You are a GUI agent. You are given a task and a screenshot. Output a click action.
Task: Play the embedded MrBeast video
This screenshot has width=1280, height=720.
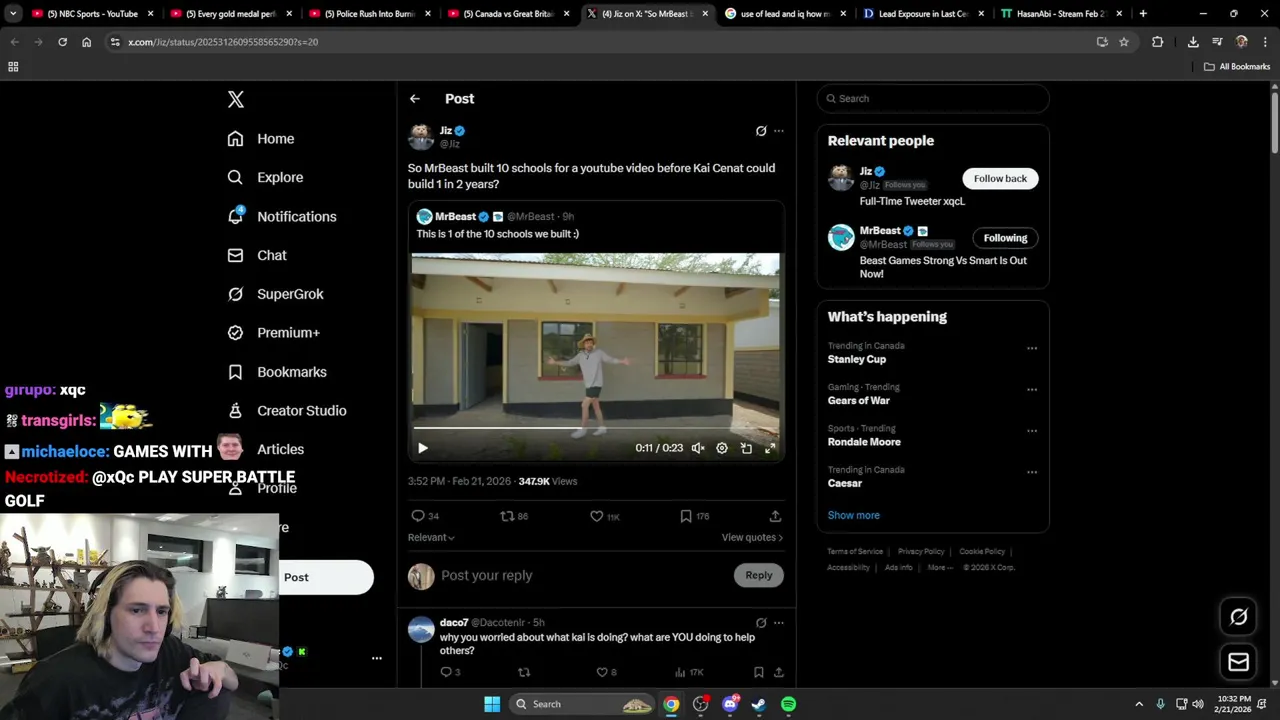click(423, 448)
